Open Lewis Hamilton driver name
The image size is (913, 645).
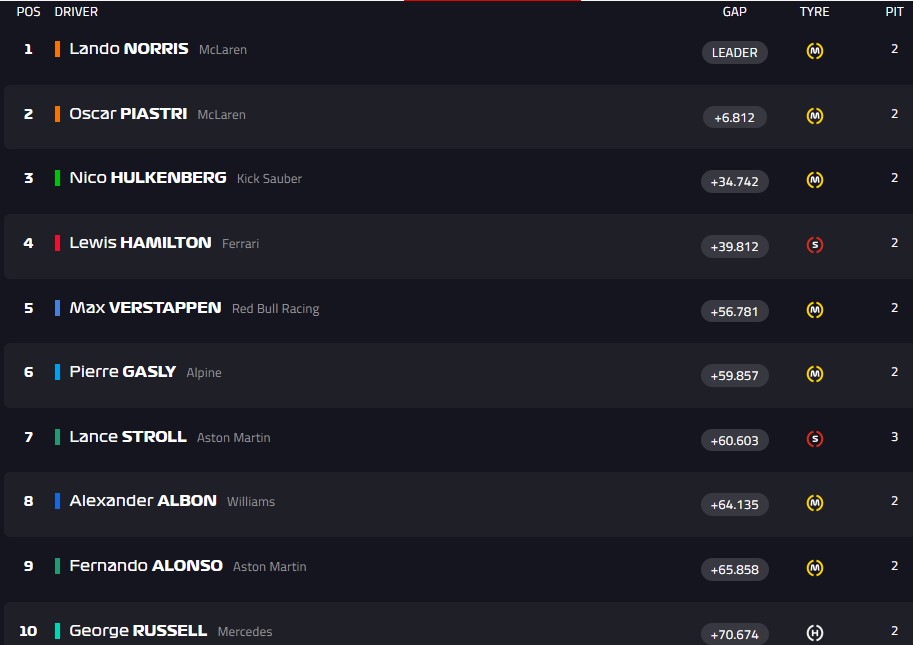[140, 243]
